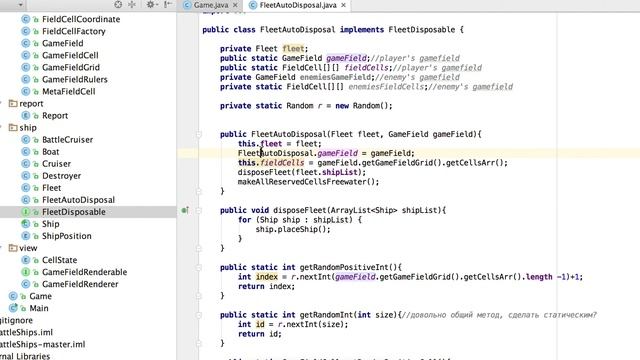This screenshot has height=360, width=640.
Task: Select Ship class in project tree
Action: click(51, 224)
